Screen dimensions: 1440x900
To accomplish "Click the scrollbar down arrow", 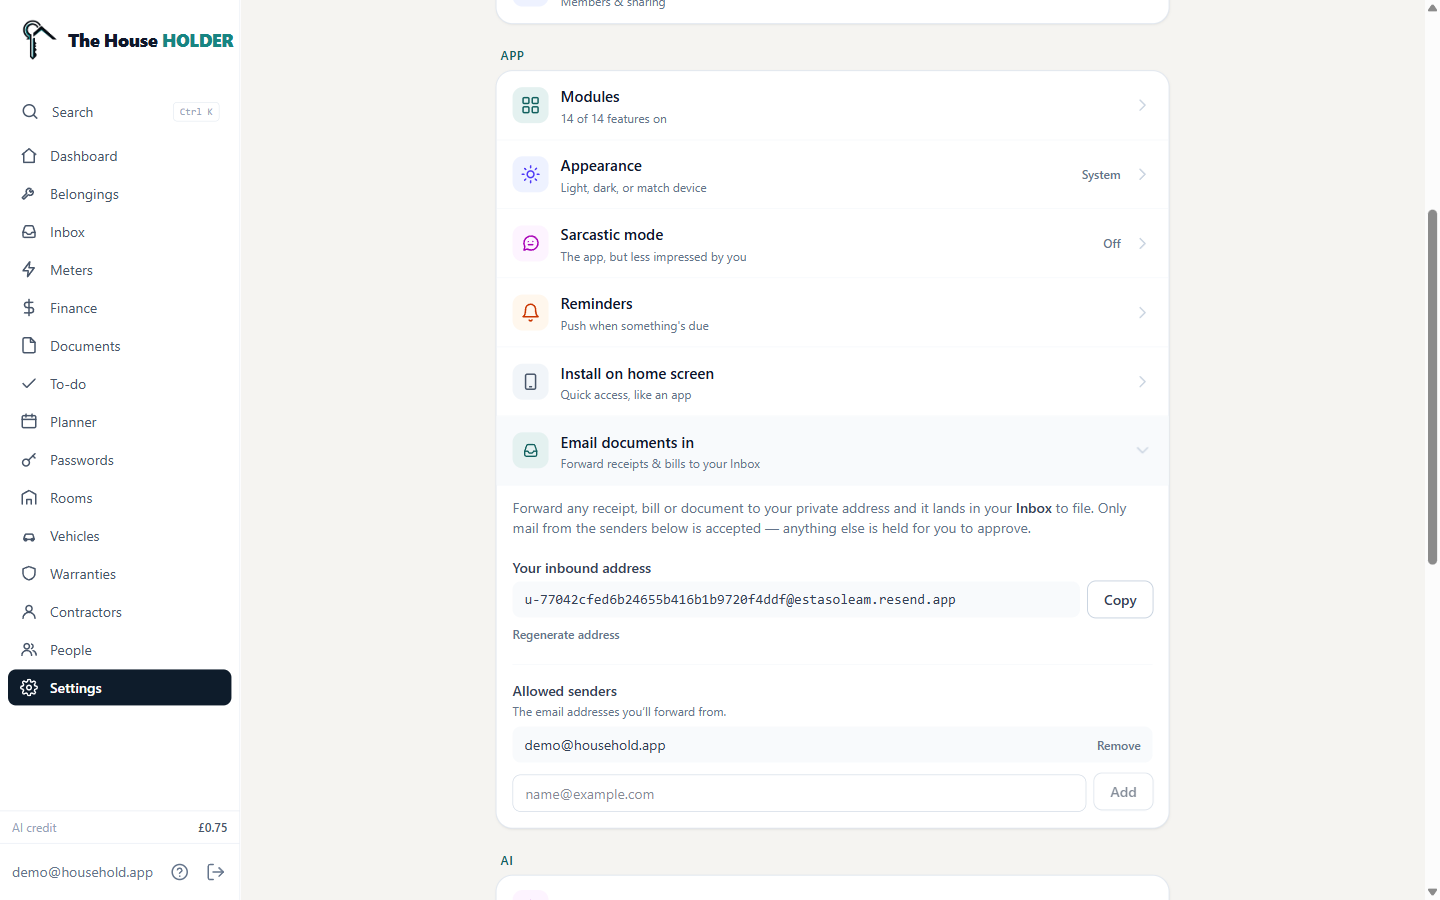I will coord(1432,891).
